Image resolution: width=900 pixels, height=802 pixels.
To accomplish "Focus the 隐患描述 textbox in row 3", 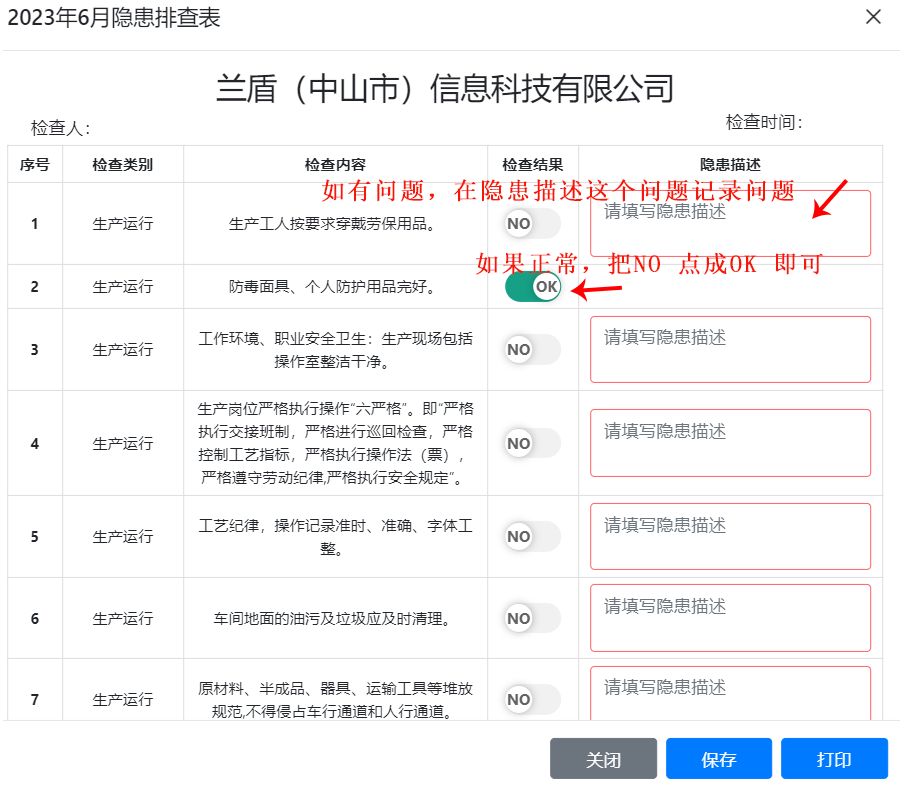I will coord(730,350).
